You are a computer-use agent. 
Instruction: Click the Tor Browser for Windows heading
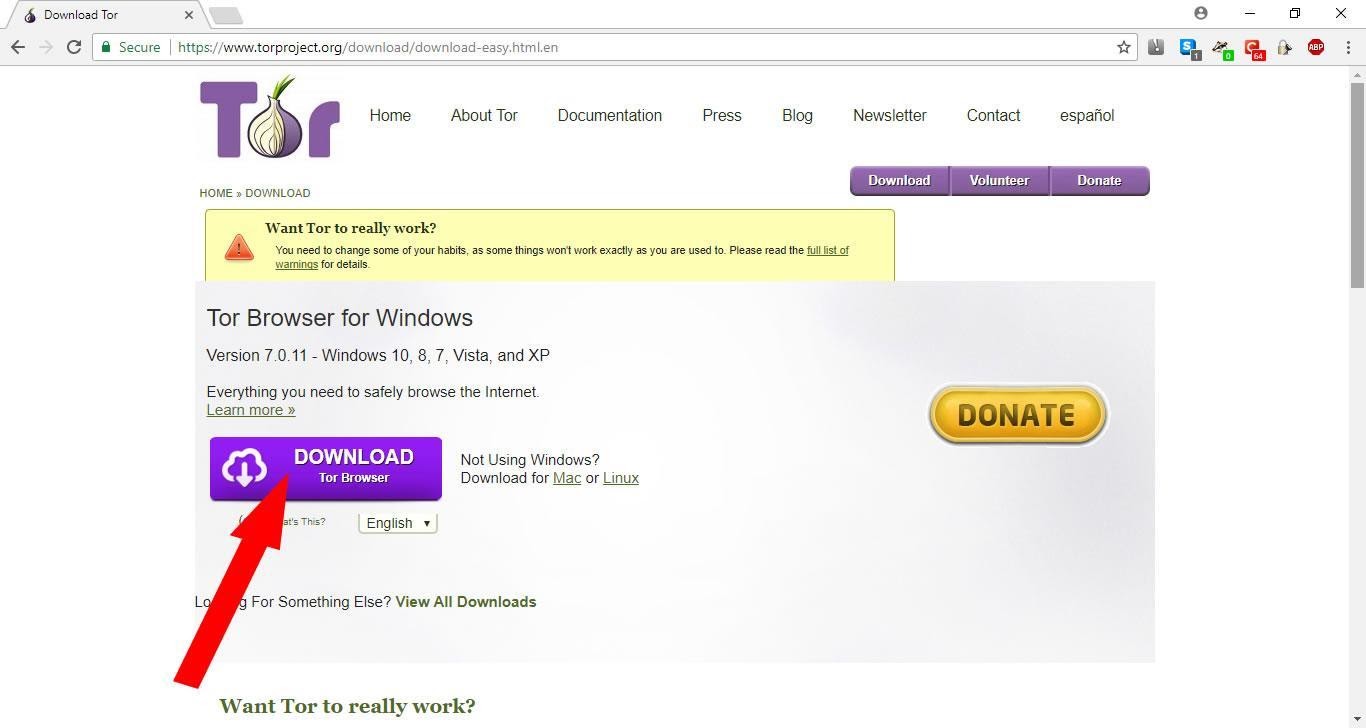pyautogui.click(x=340, y=318)
